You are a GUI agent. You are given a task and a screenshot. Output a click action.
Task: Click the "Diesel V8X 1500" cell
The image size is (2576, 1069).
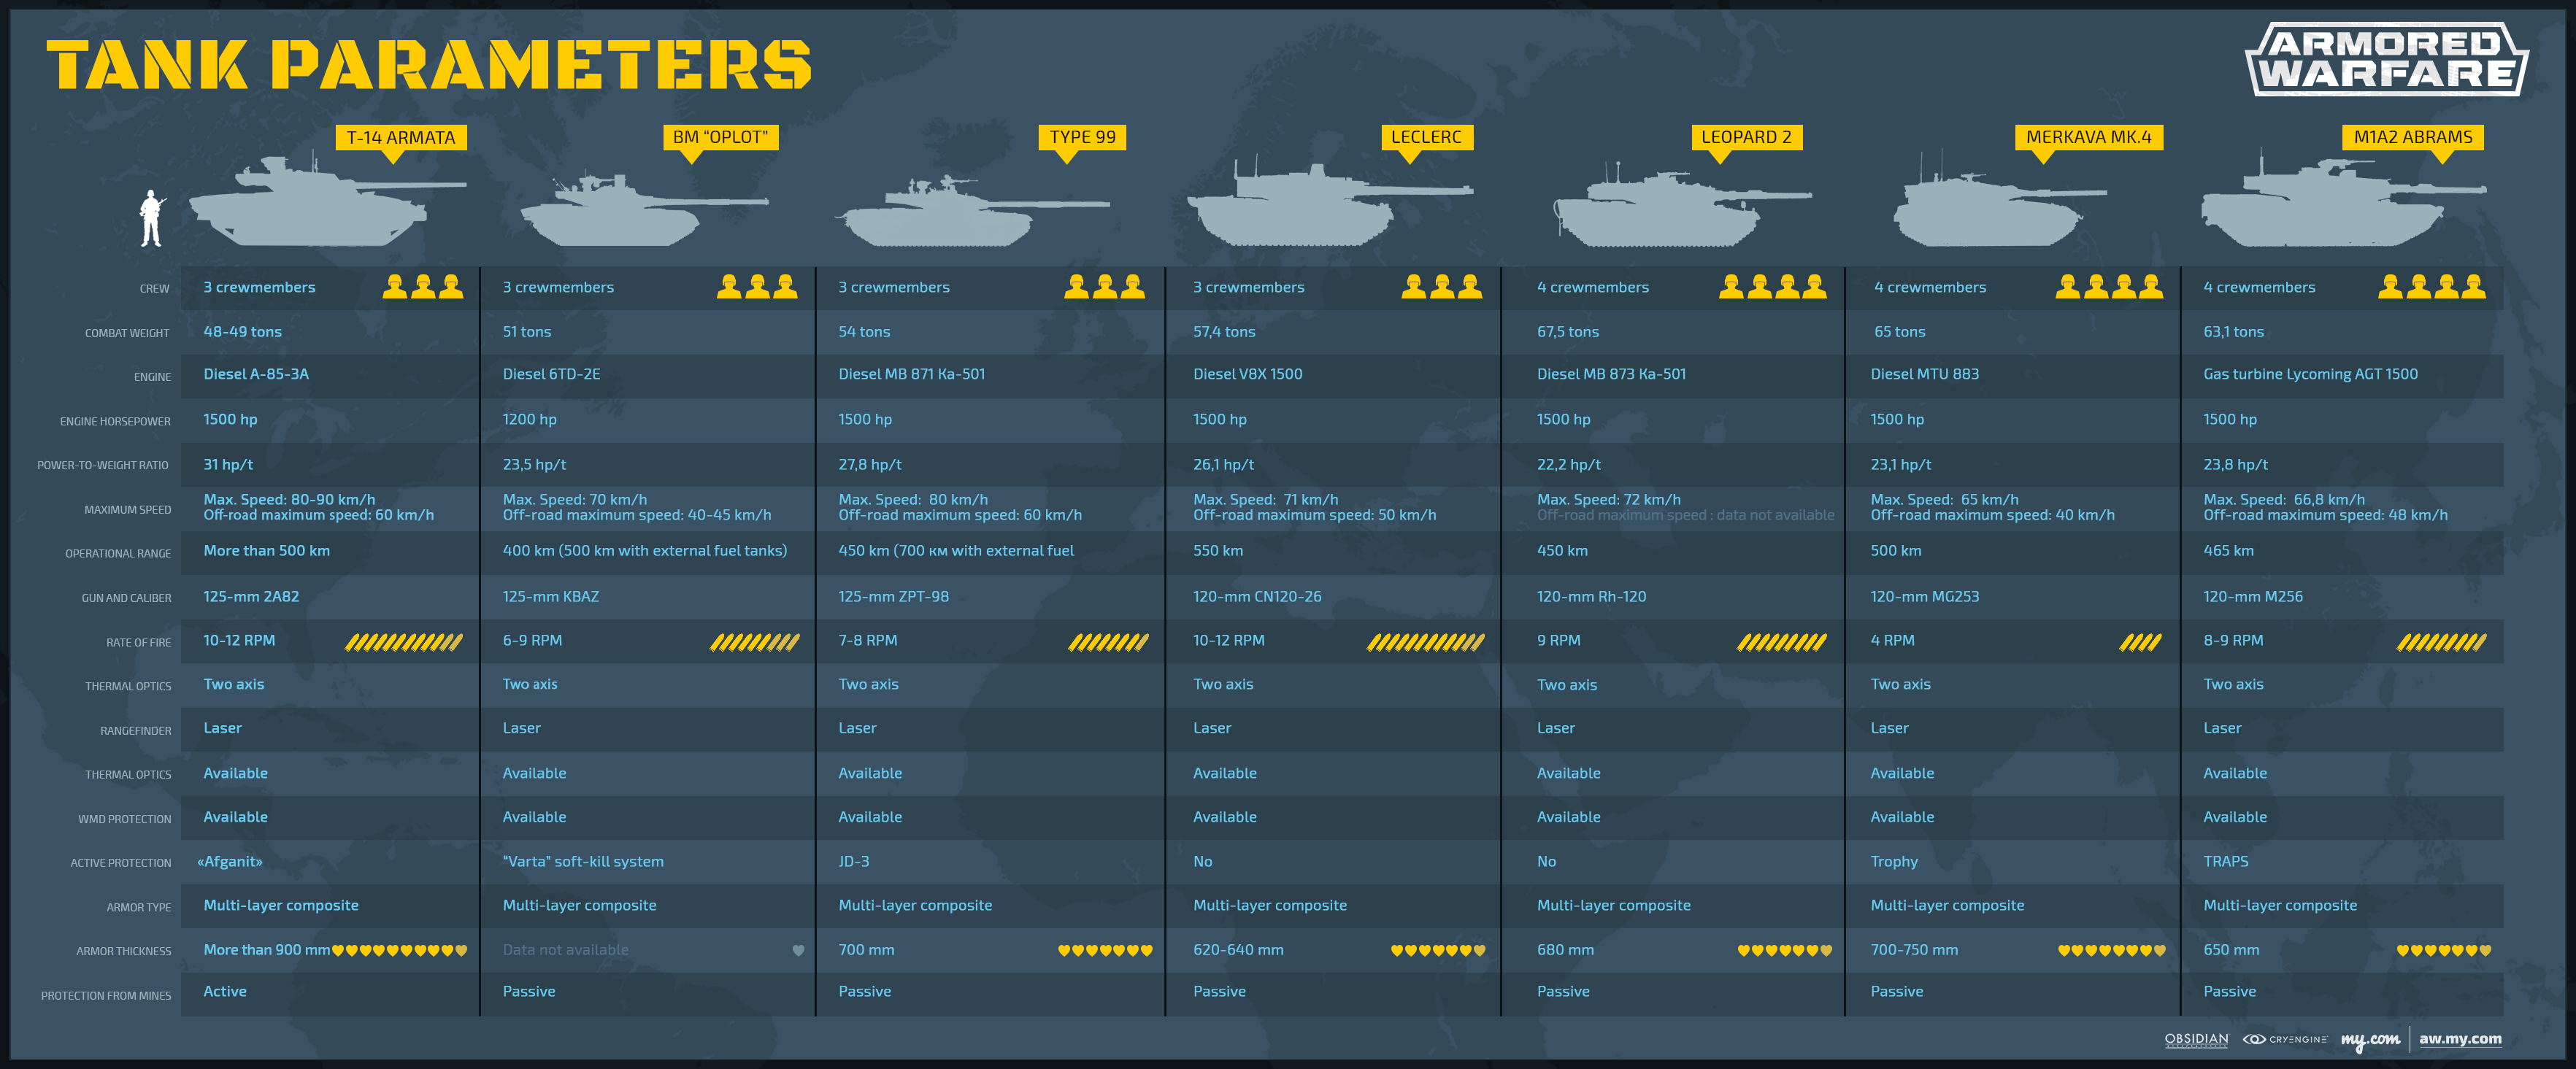pyautogui.click(x=1248, y=374)
